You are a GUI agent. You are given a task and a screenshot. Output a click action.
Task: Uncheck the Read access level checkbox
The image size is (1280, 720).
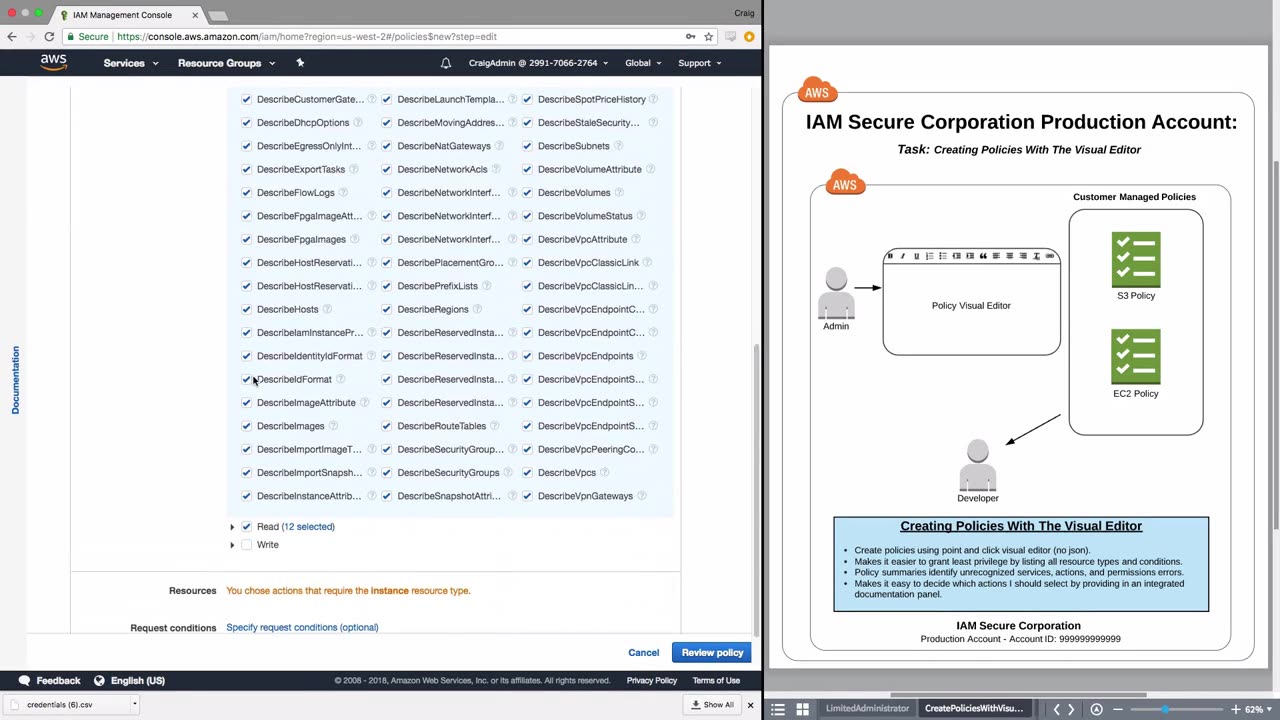[x=246, y=526]
